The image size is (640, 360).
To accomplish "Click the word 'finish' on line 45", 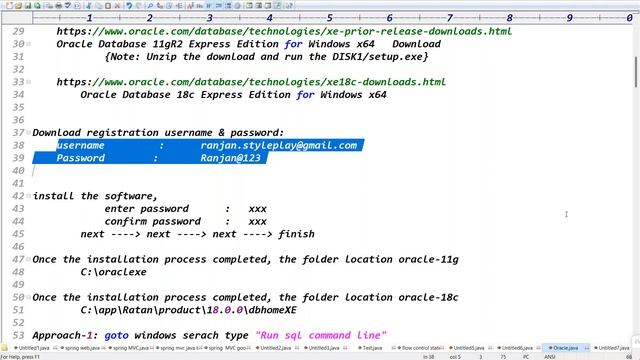I will tap(296, 234).
